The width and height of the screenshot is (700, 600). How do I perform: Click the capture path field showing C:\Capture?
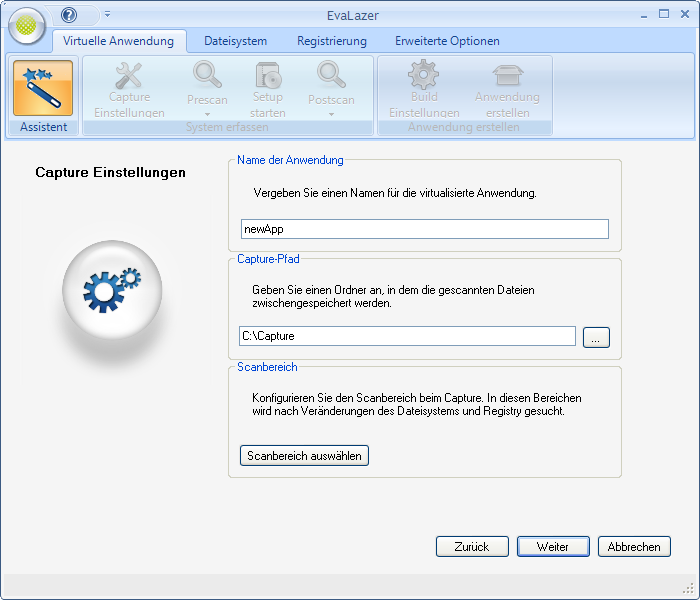(406, 336)
